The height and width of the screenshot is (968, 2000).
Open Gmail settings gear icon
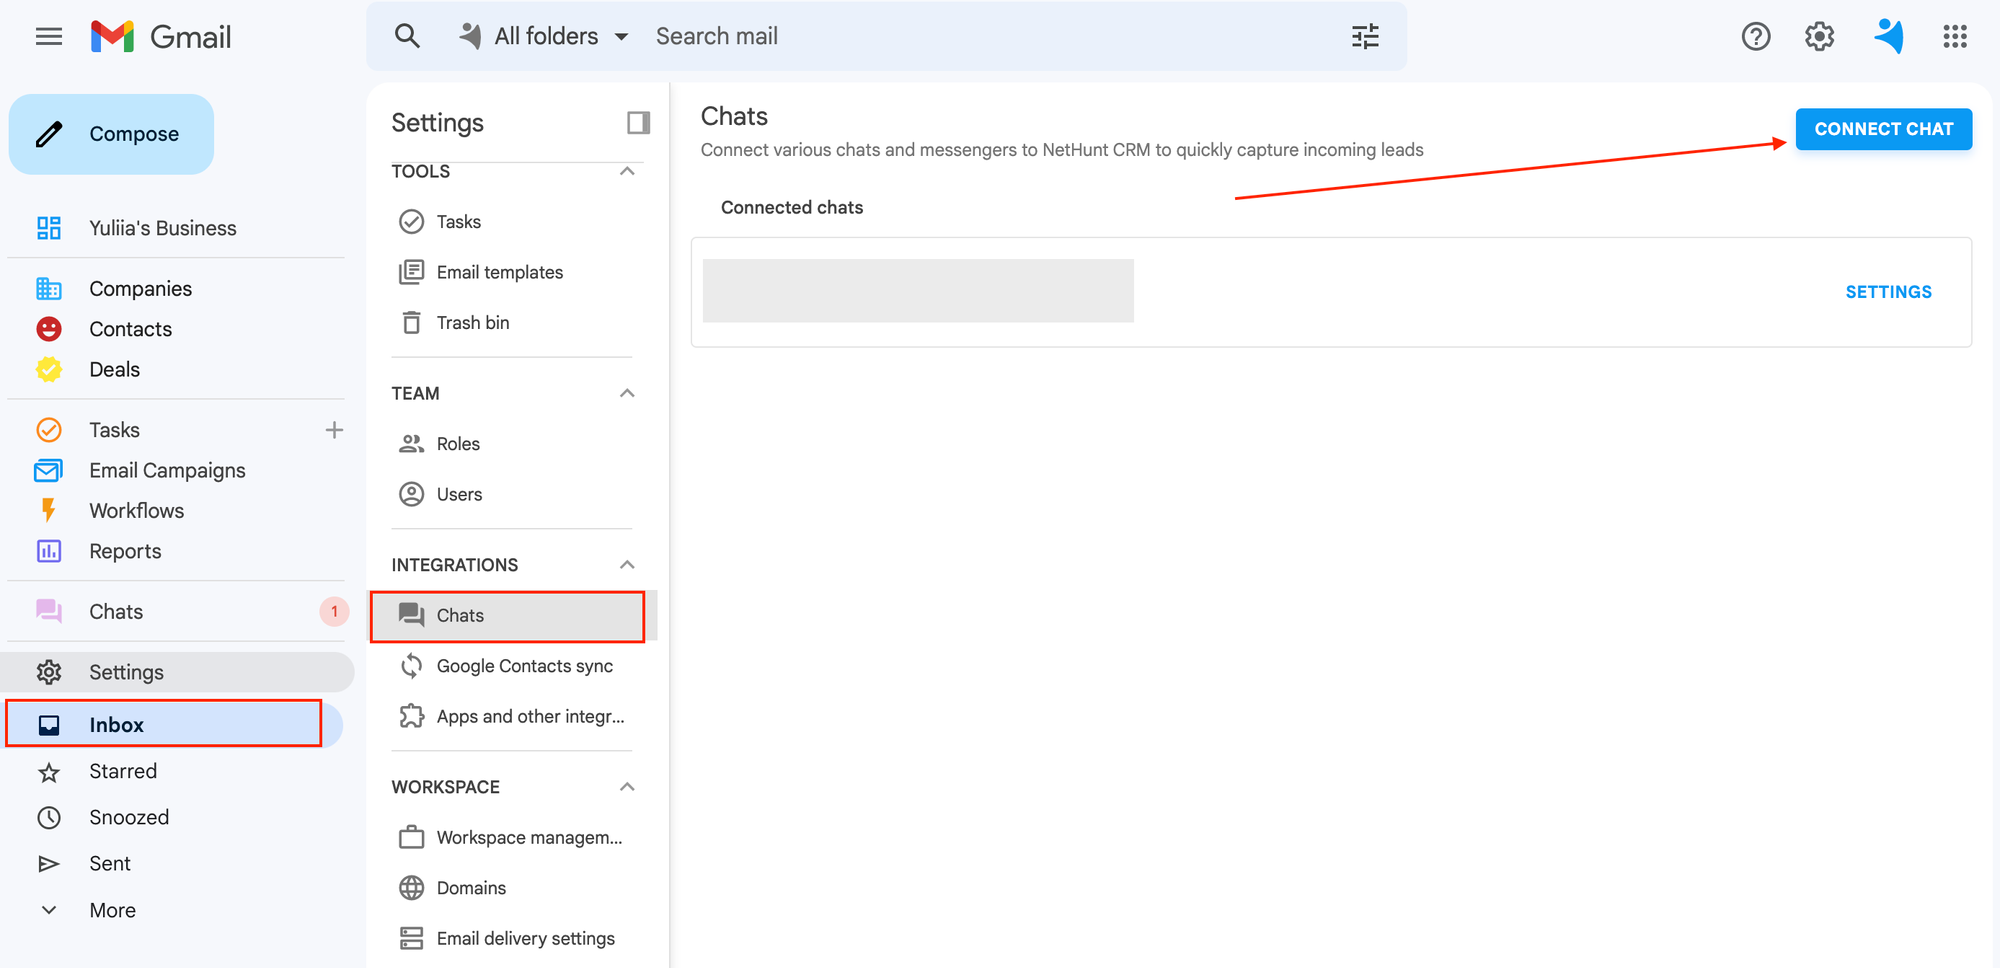point(1819,37)
